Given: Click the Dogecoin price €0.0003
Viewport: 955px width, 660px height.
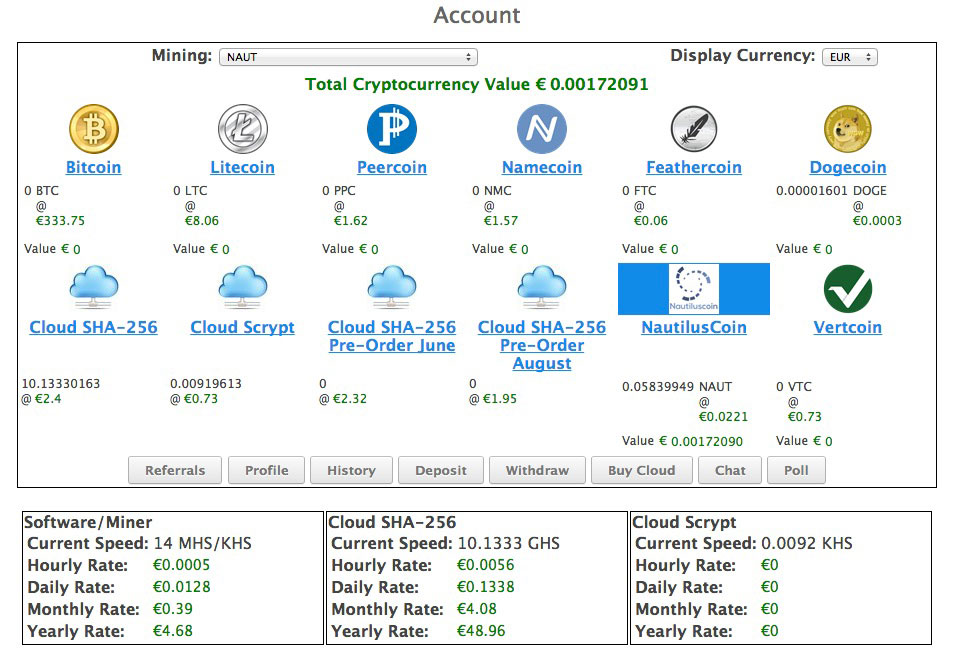Looking at the screenshot, I should tap(877, 221).
